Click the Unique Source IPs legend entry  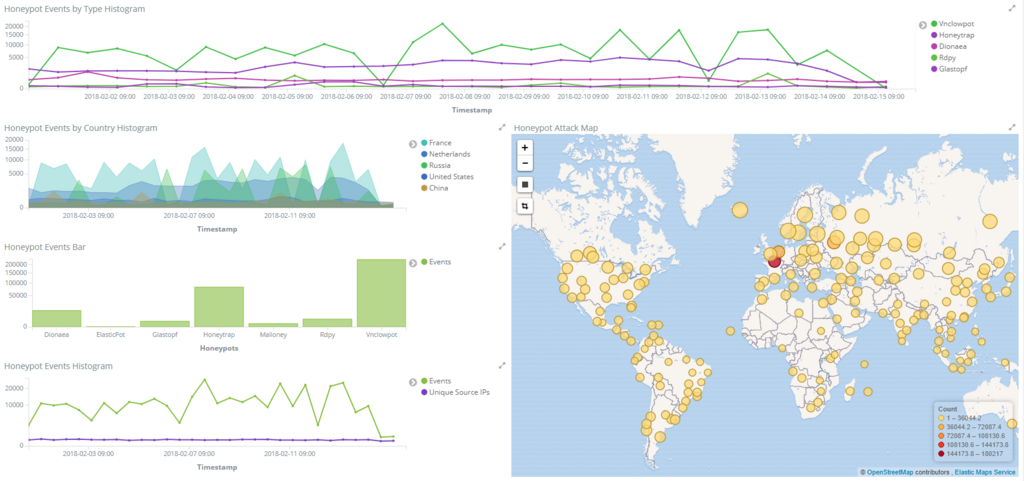point(455,392)
